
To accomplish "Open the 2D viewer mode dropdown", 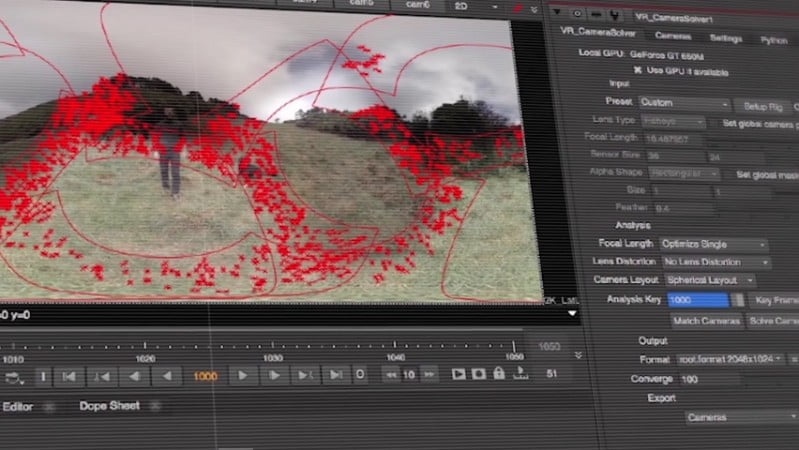I will (475, 7).
